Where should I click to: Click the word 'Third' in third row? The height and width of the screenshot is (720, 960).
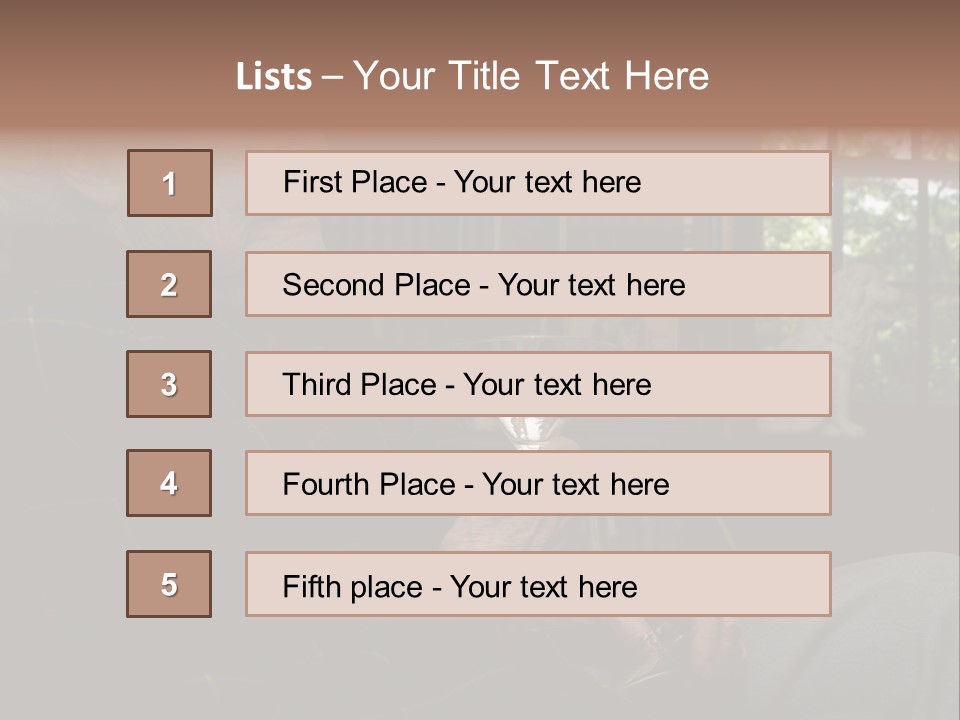click(316, 384)
